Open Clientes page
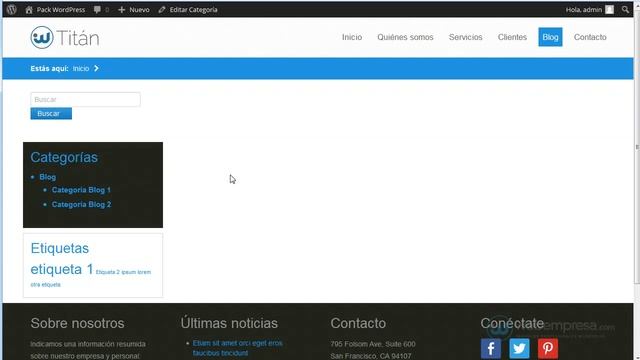This screenshot has height=360, width=640. pos(512,37)
